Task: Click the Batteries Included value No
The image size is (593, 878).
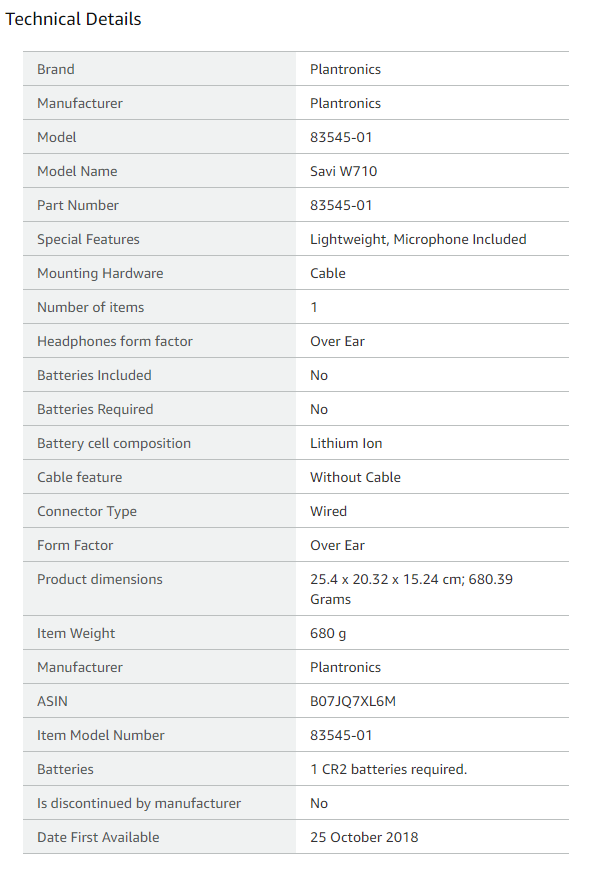Action: pos(319,376)
